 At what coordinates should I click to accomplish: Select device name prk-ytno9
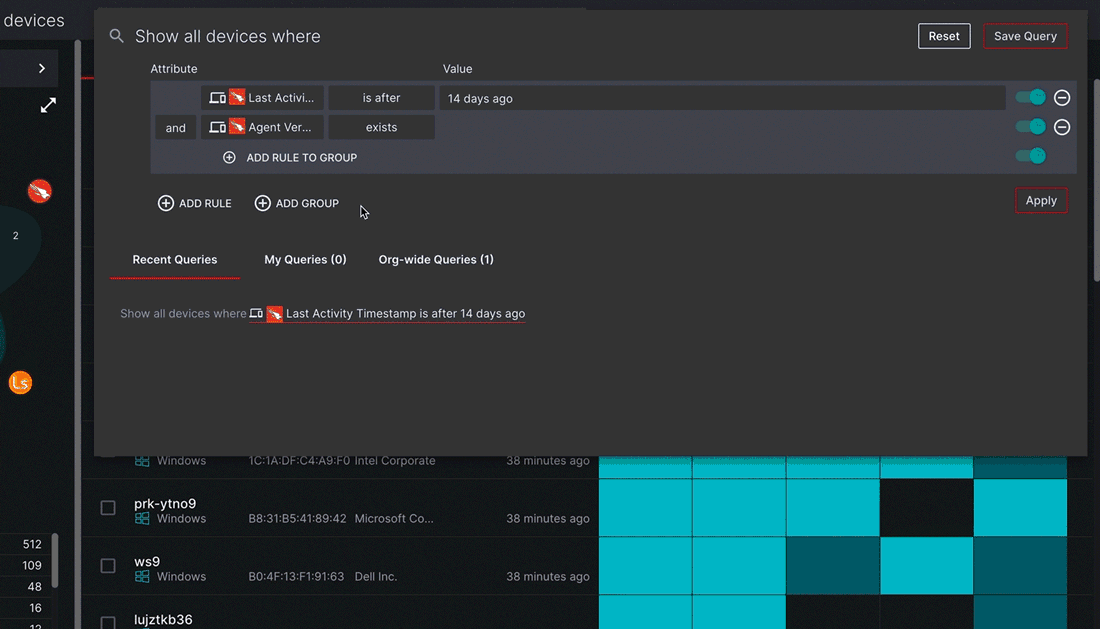click(165, 503)
